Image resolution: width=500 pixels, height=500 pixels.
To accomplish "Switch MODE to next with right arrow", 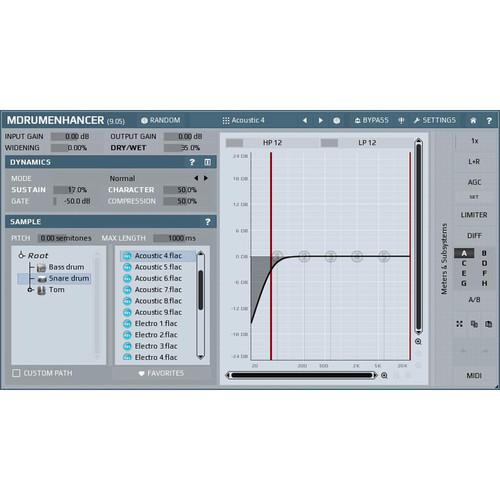I will click(206, 178).
